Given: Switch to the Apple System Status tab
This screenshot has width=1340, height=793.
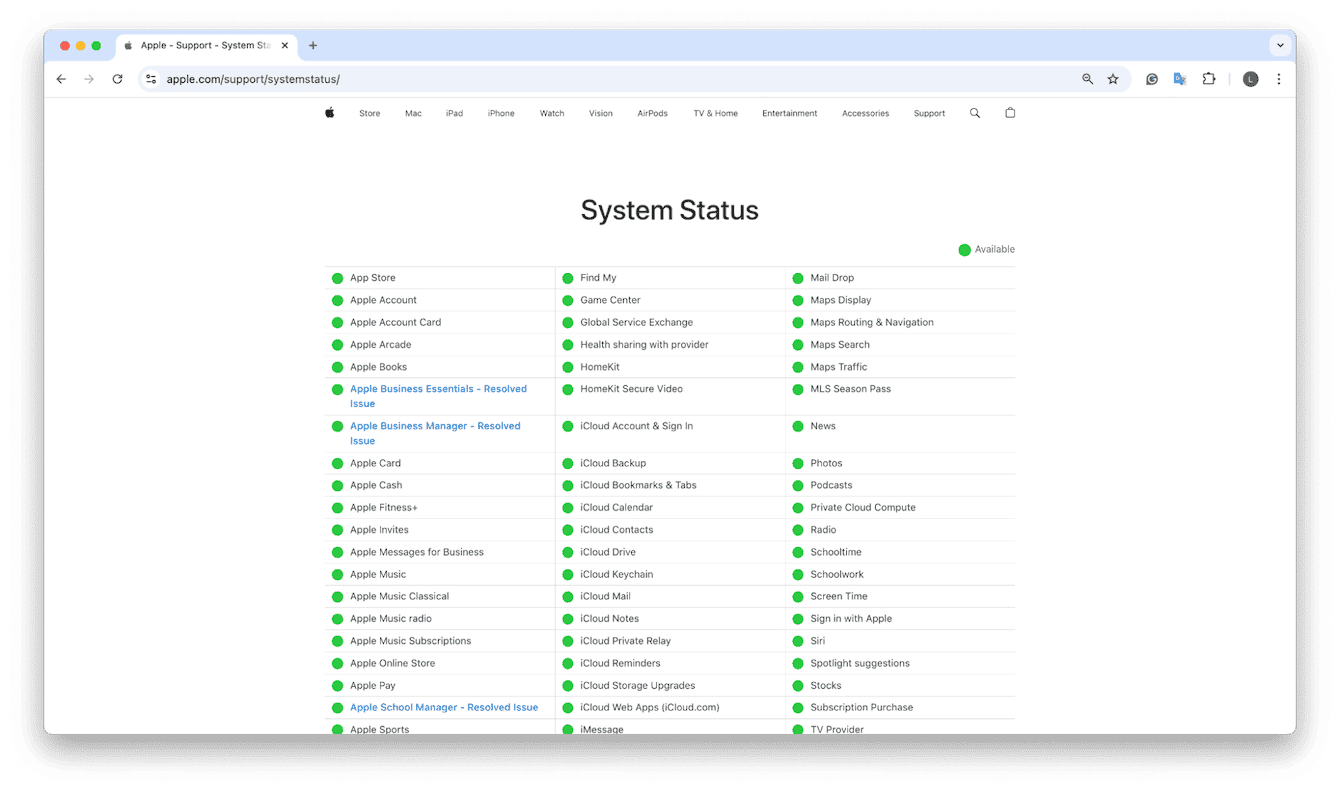Looking at the screenshot, I should 200,45.
